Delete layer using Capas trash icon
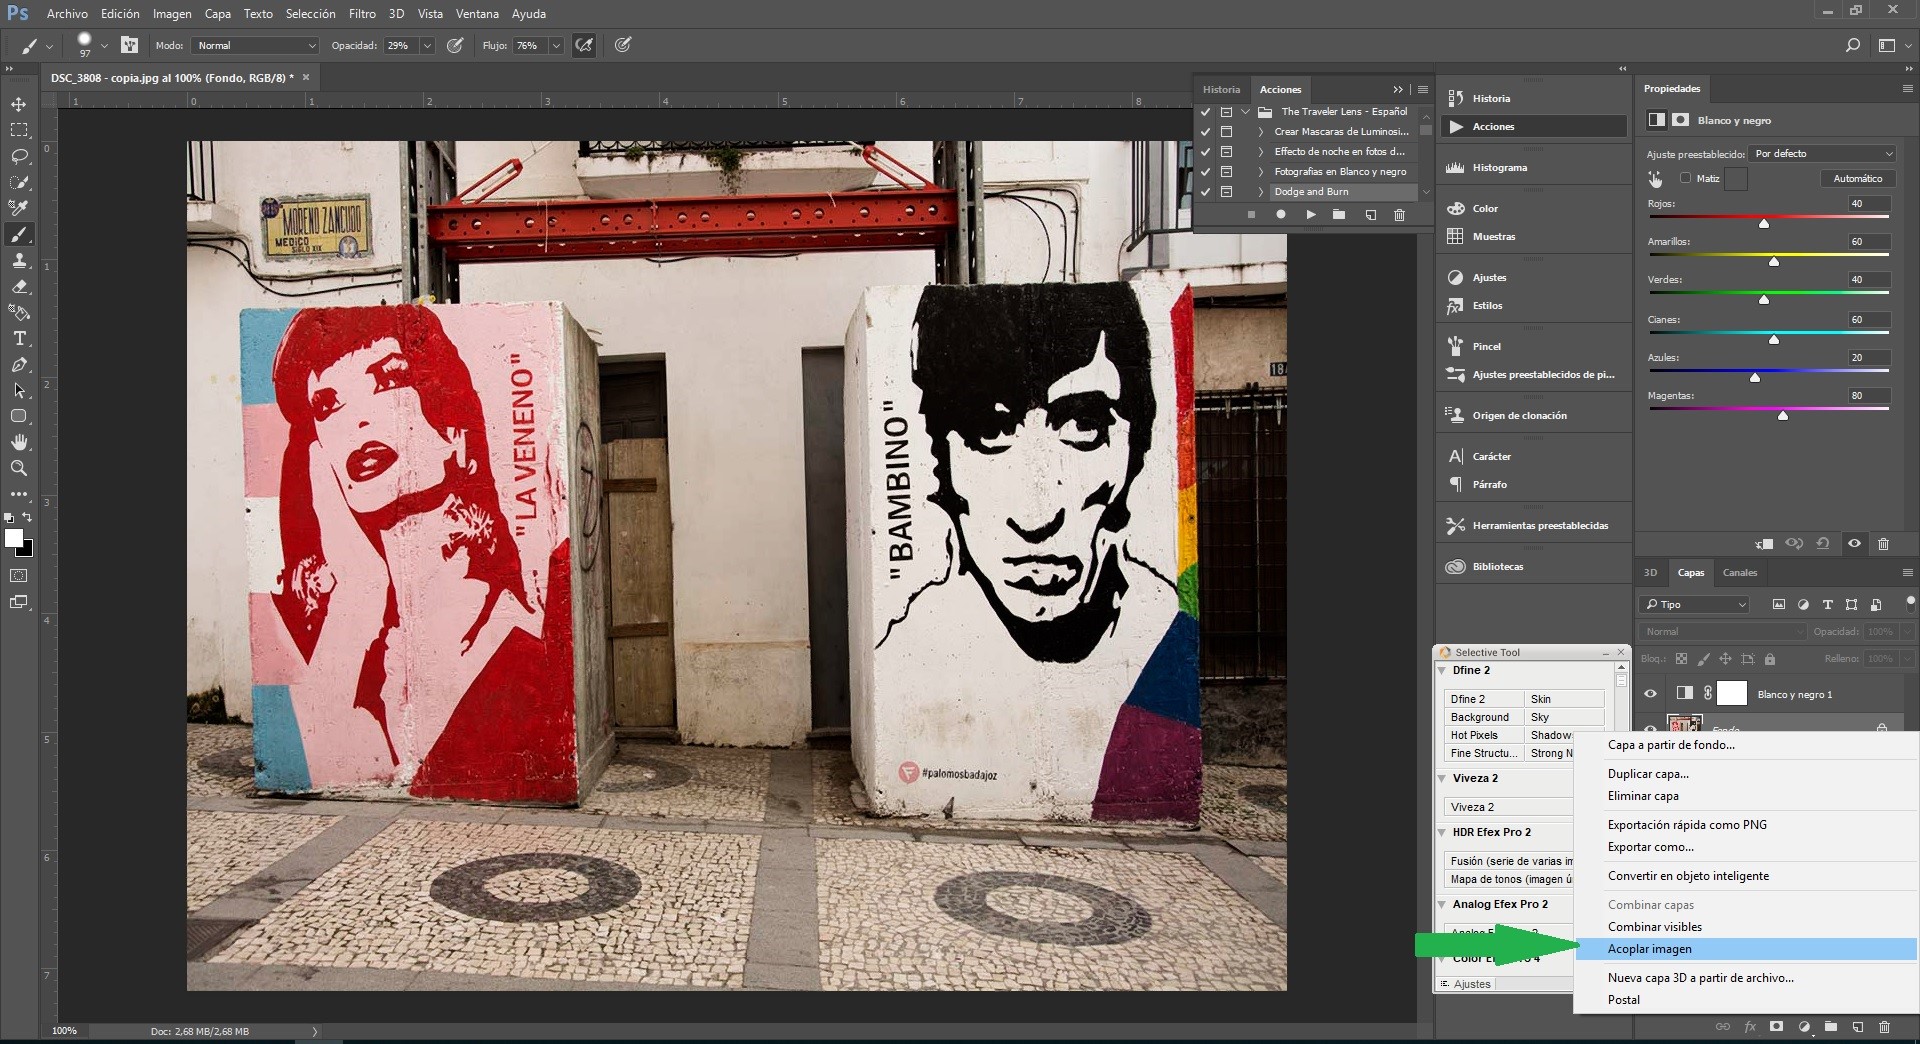 pyautogui.click(x=1884, y=1027)
